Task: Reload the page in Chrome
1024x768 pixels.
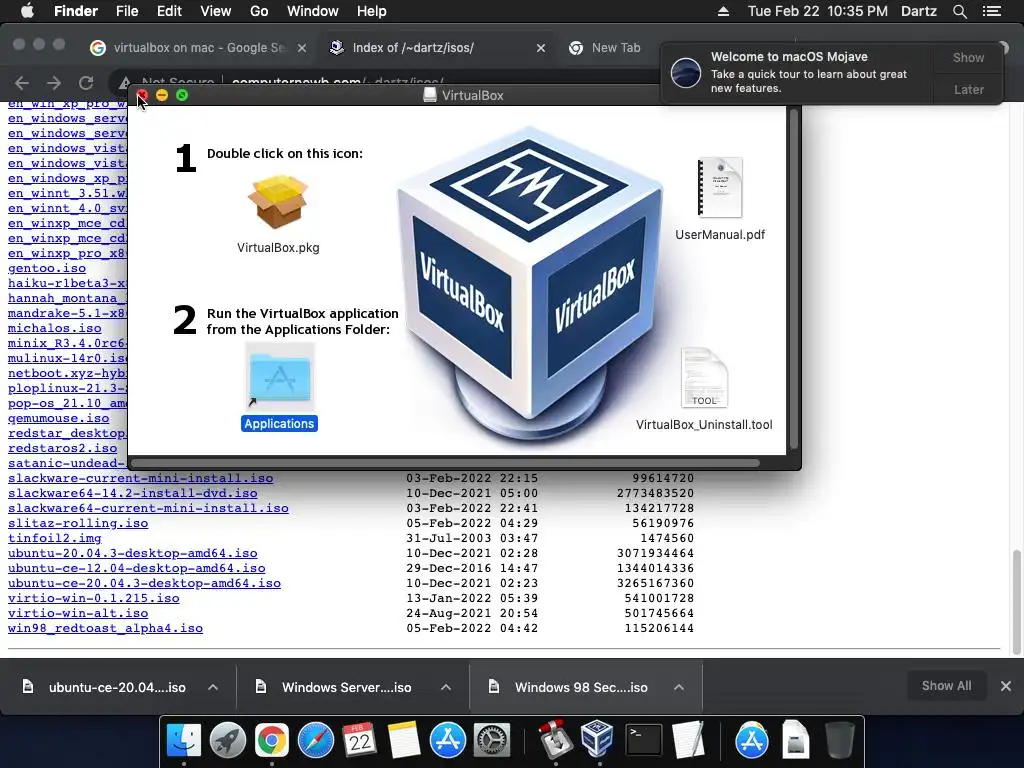Action: [x=86, y=83]
